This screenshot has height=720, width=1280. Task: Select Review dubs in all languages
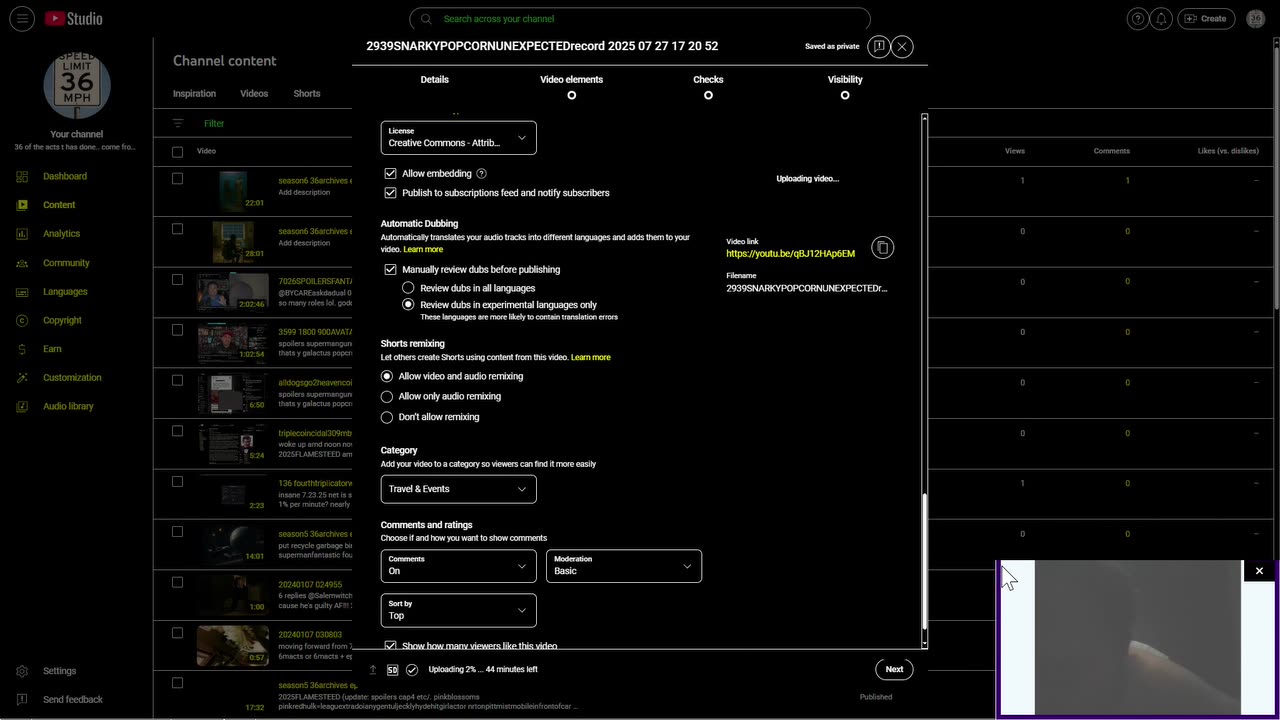click(408, 288)
